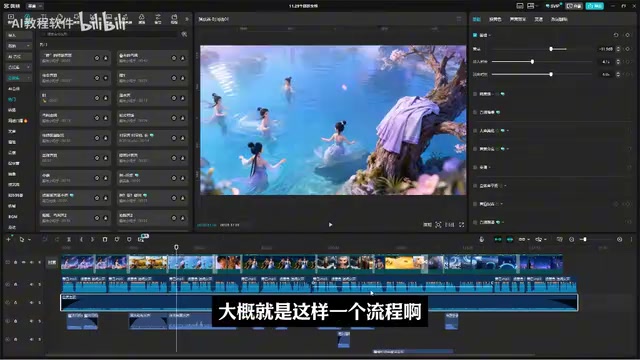Lock the main video track with its lock icon
This screenshot has height=360, width=640.
16,262
